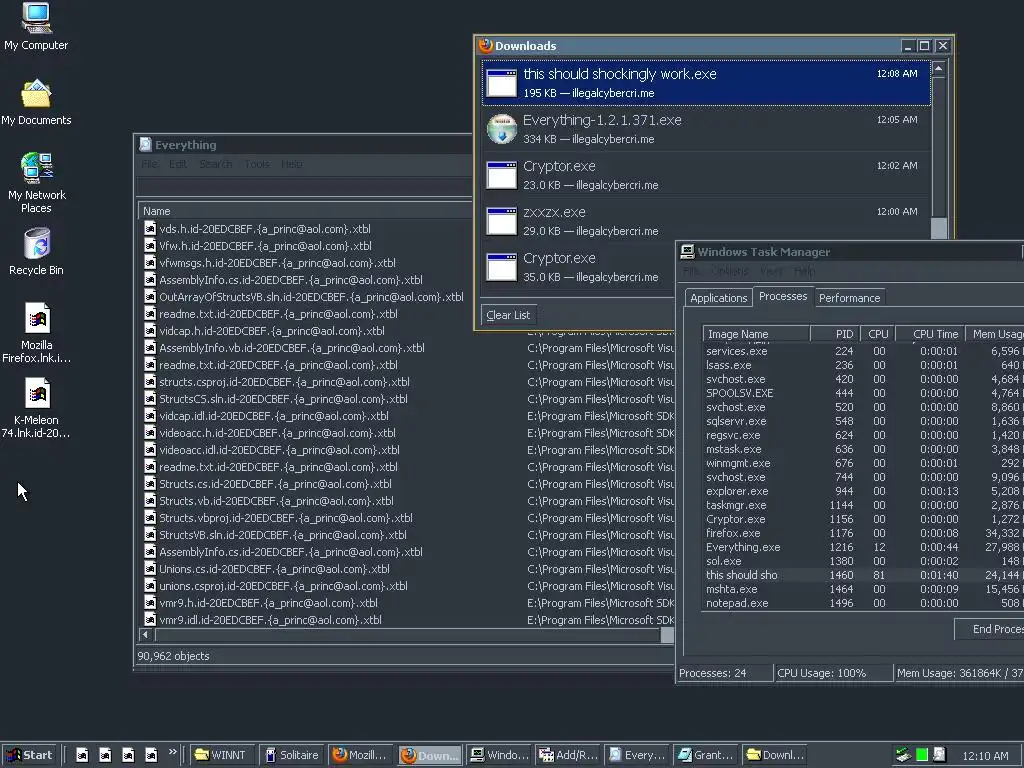Switch to the WINNT taskbar button
Viewport: 1024px width, 768px height.
tap(221, 755)
